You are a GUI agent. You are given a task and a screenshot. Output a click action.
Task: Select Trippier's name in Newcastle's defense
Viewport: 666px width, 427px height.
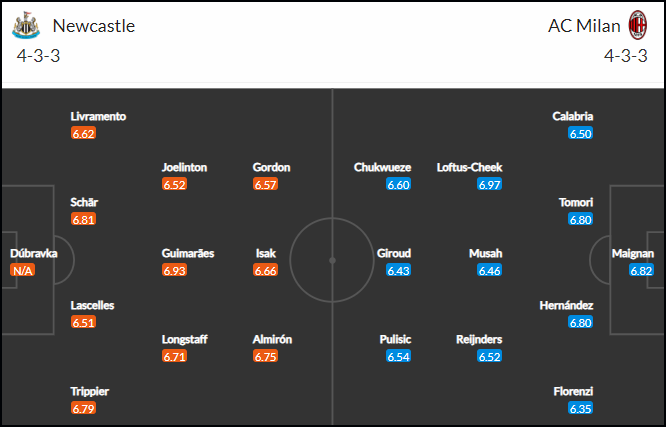pos(90,391)
